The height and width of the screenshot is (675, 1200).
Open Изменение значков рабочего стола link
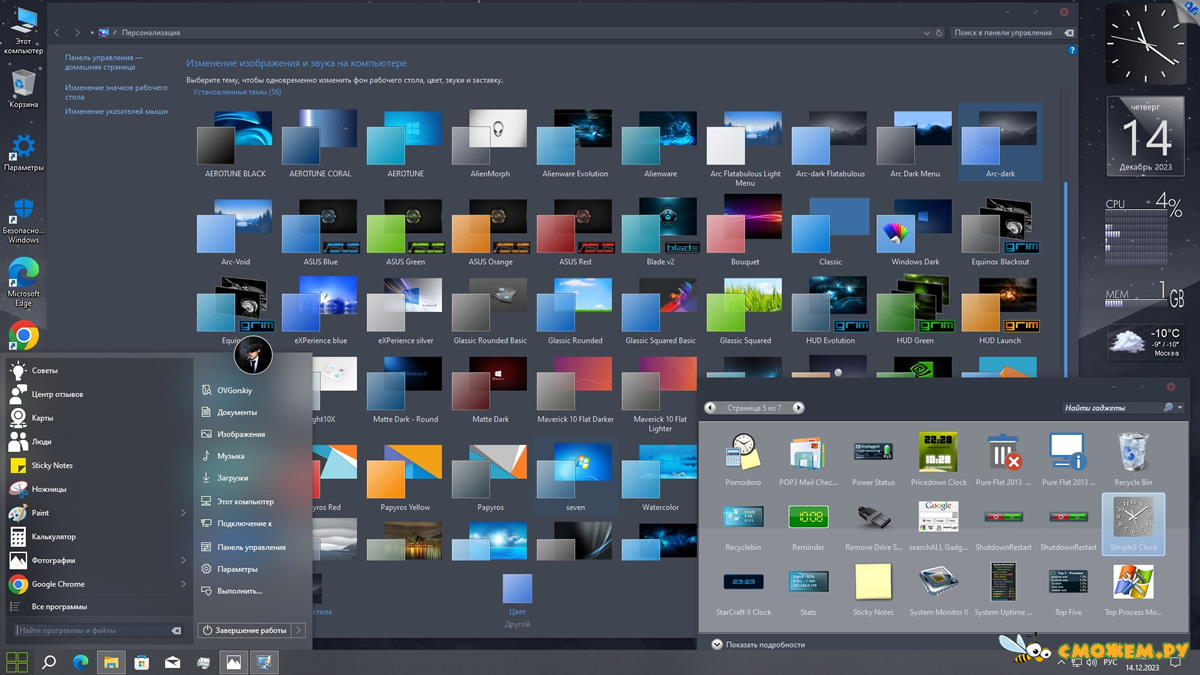click(x=116, y=92)
